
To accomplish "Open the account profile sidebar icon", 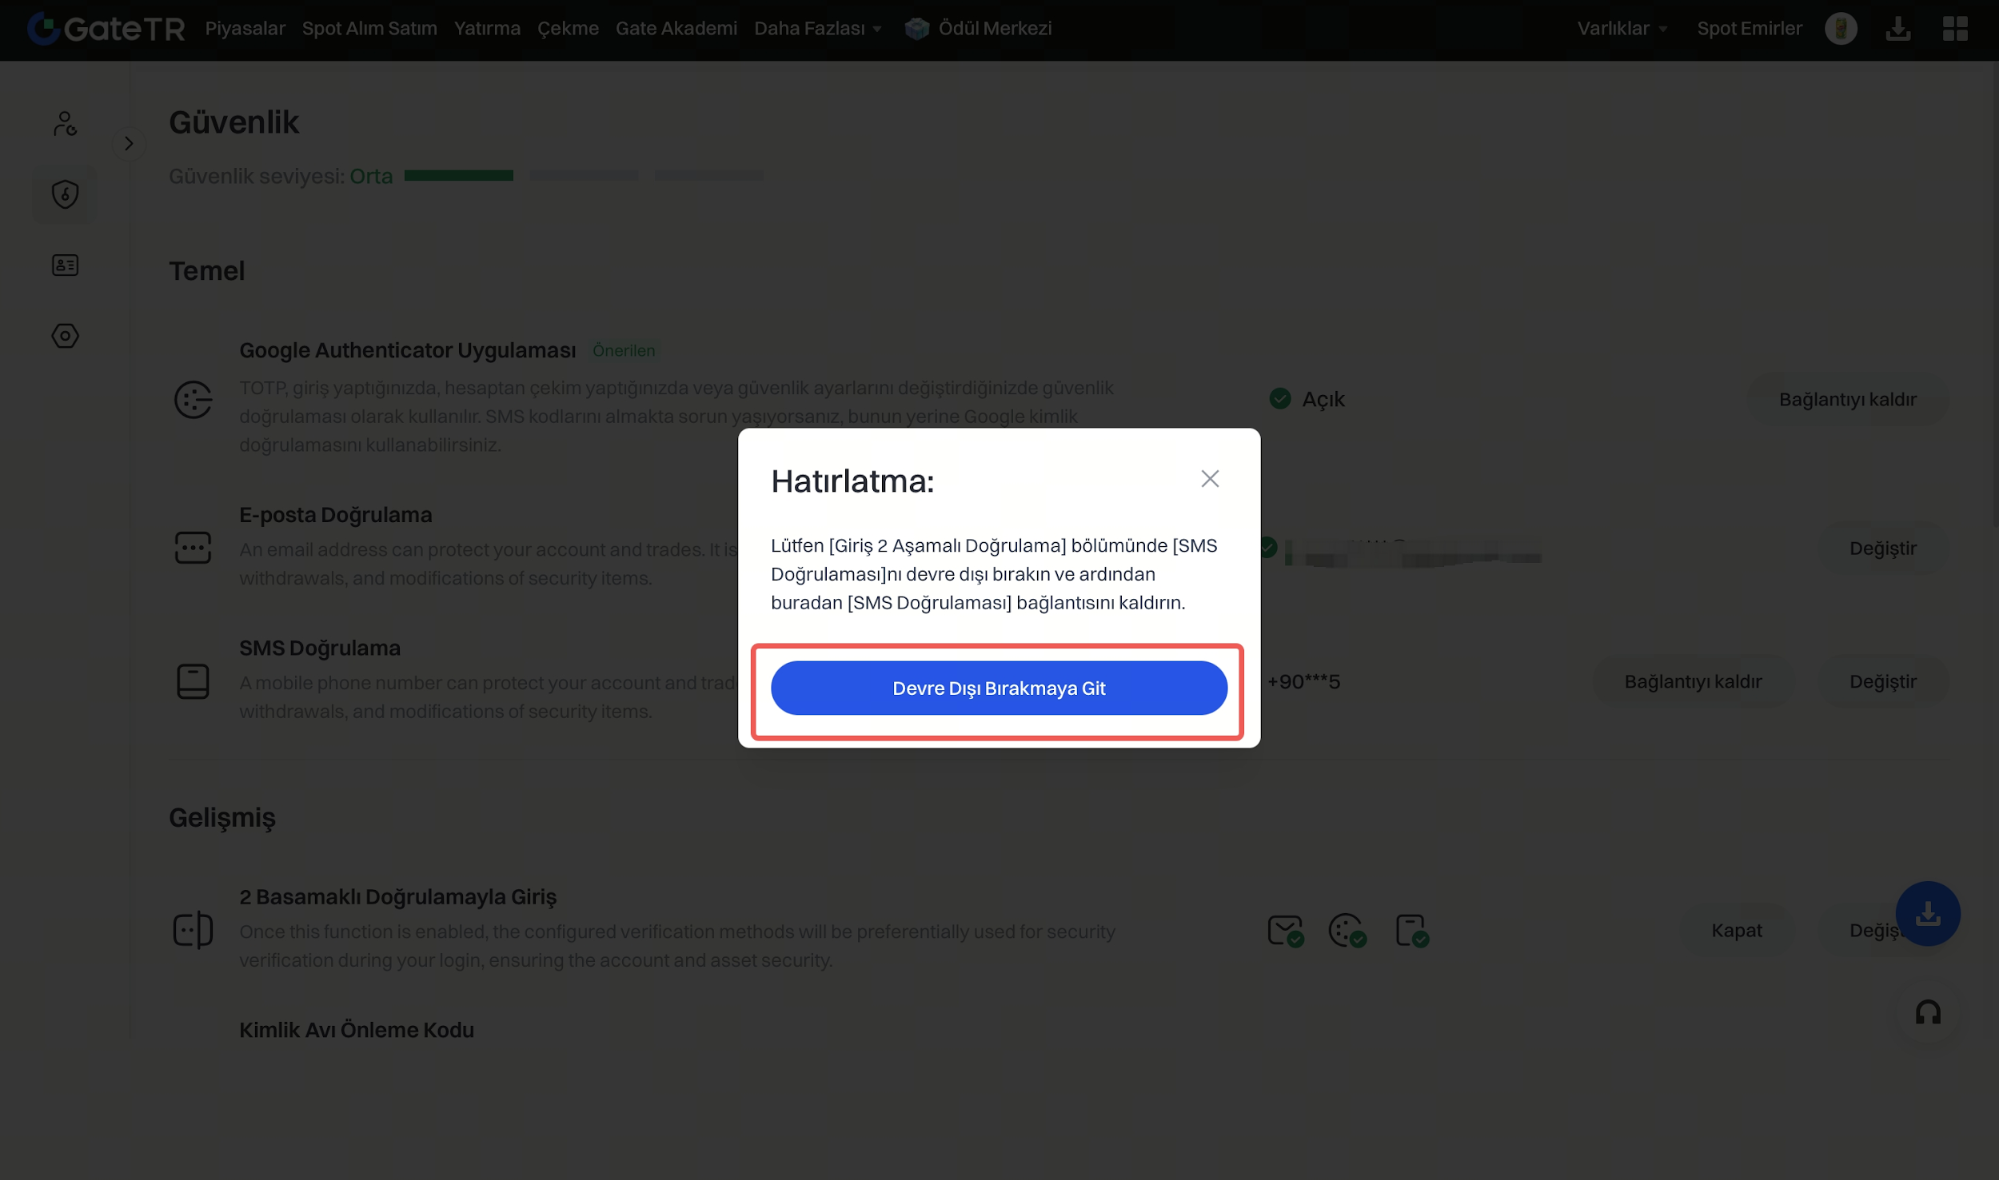I will (65, 123).
